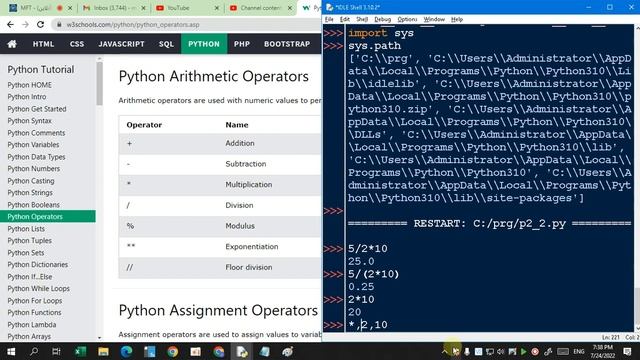640x360 pixels.
Task: Open the File menu in IDLE Shell
Action: [x=329, y=19]
